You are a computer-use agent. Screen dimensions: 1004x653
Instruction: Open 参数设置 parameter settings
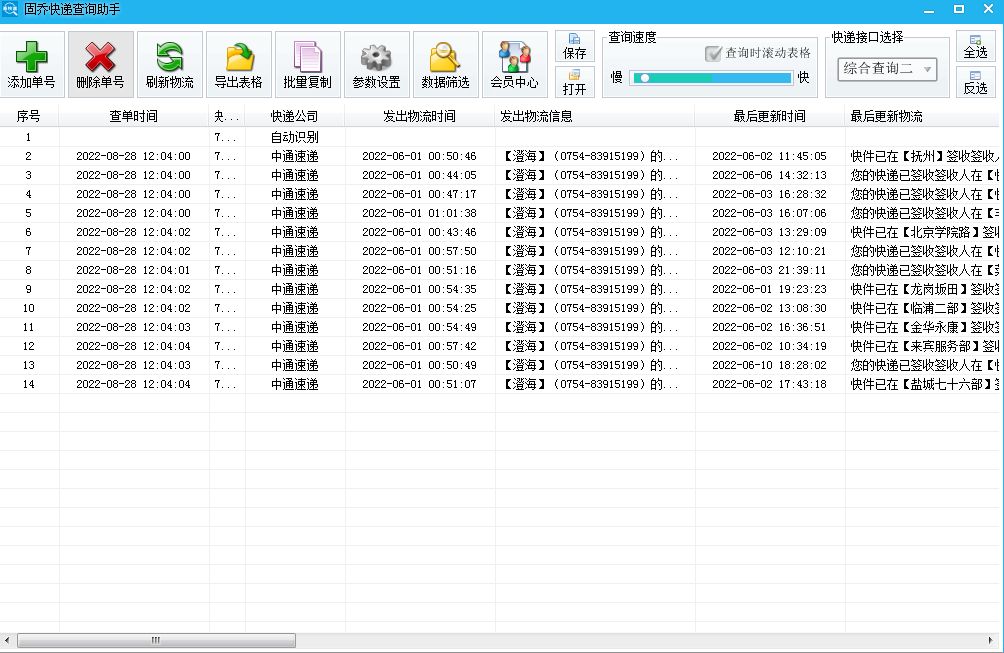(x=375, y=63)
